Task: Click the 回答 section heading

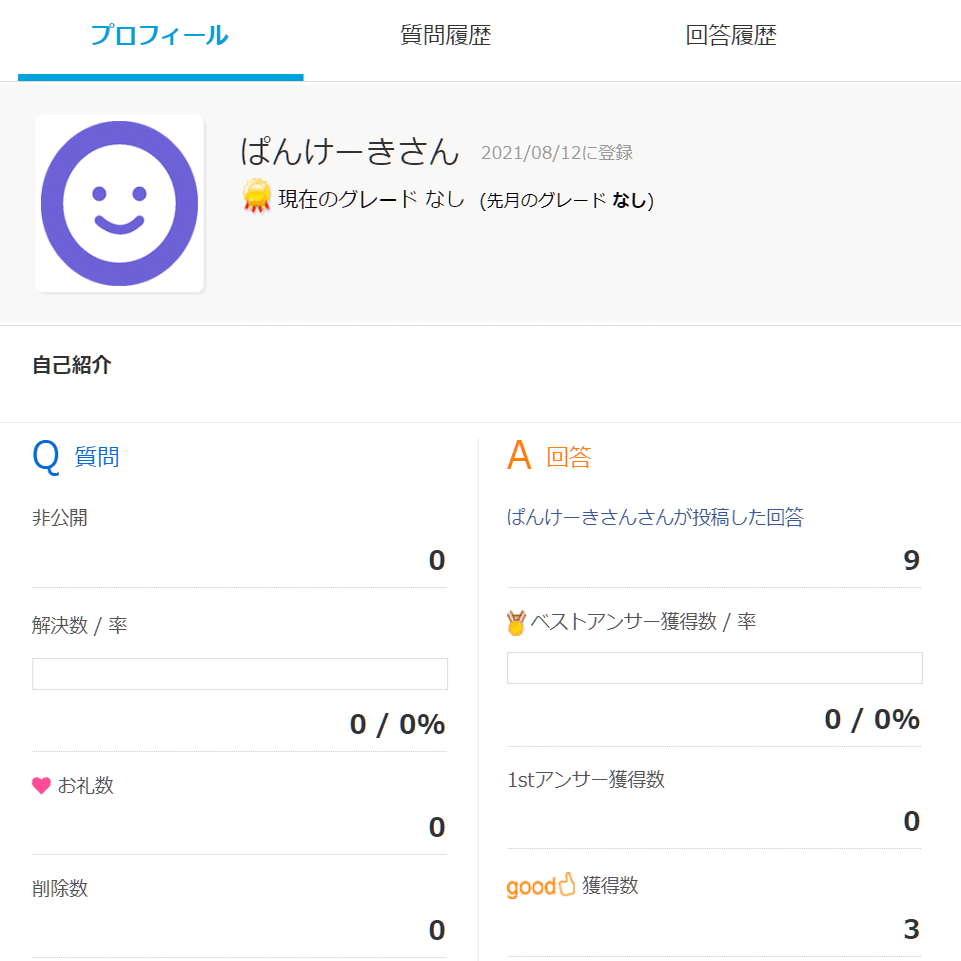Action: 569,458
